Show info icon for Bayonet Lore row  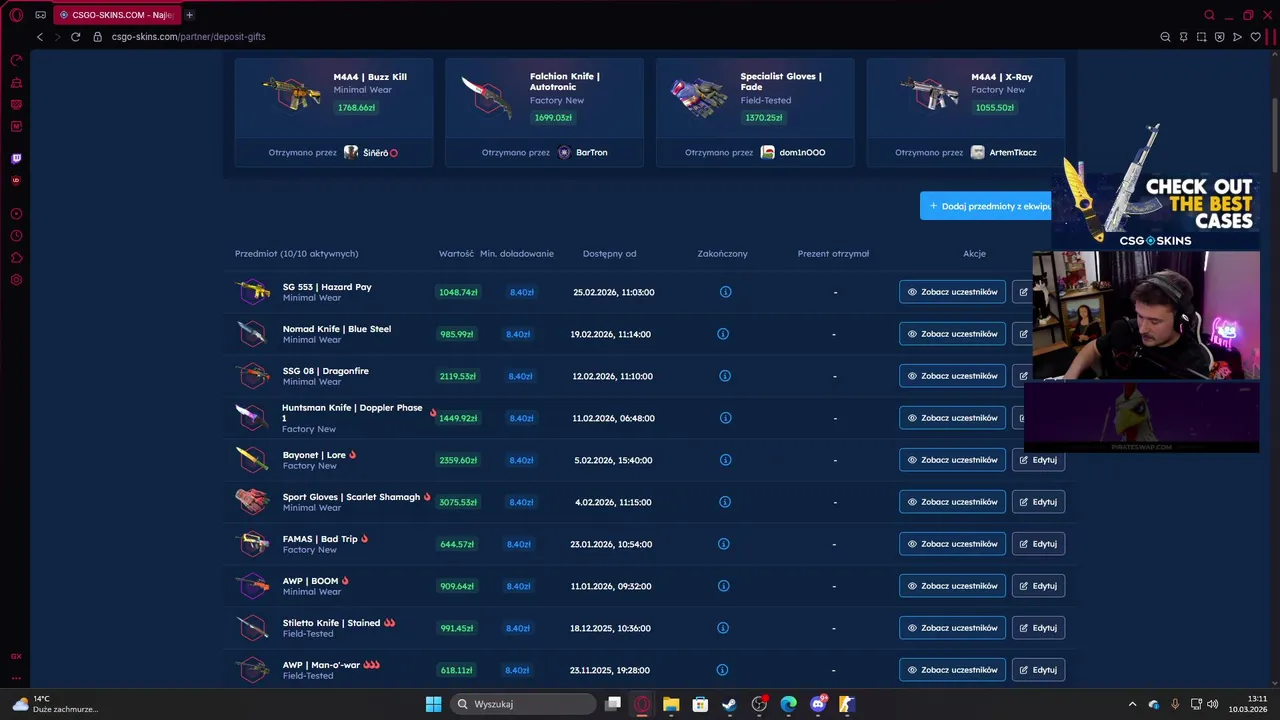[725, 460]
